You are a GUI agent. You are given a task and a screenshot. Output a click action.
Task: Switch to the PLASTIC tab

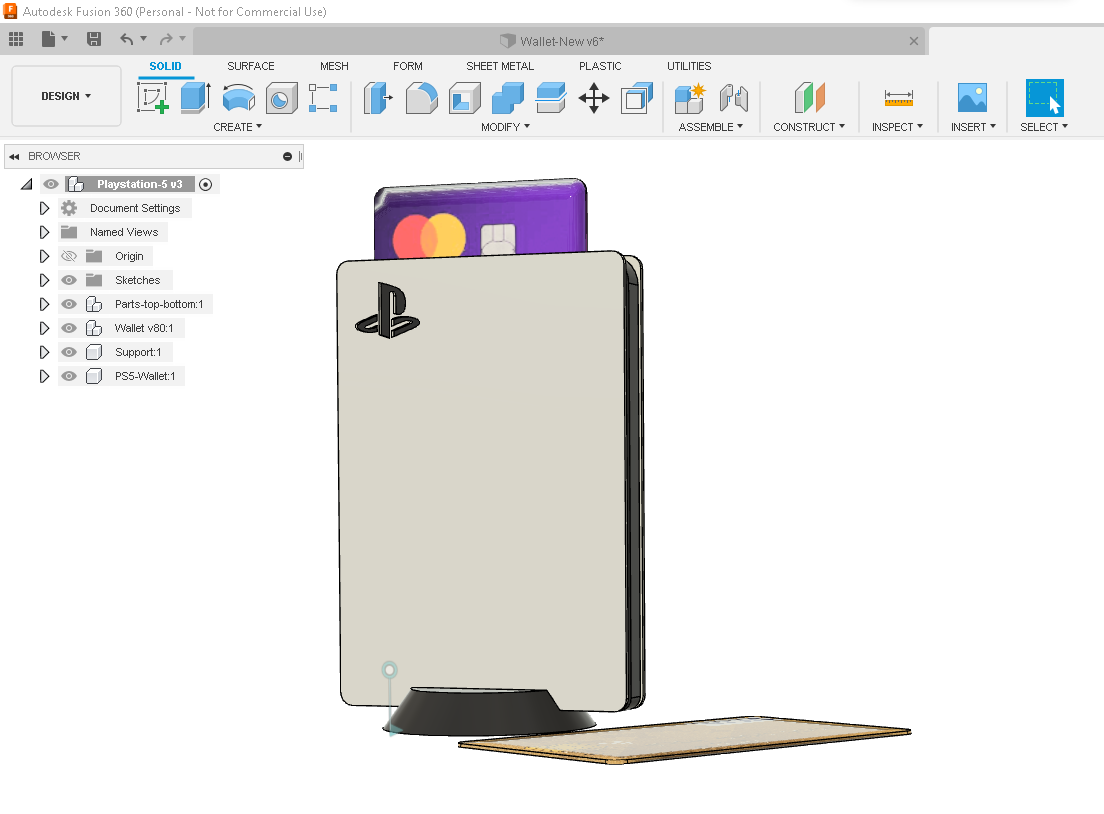pyautogui.click(x=600, y=66)
